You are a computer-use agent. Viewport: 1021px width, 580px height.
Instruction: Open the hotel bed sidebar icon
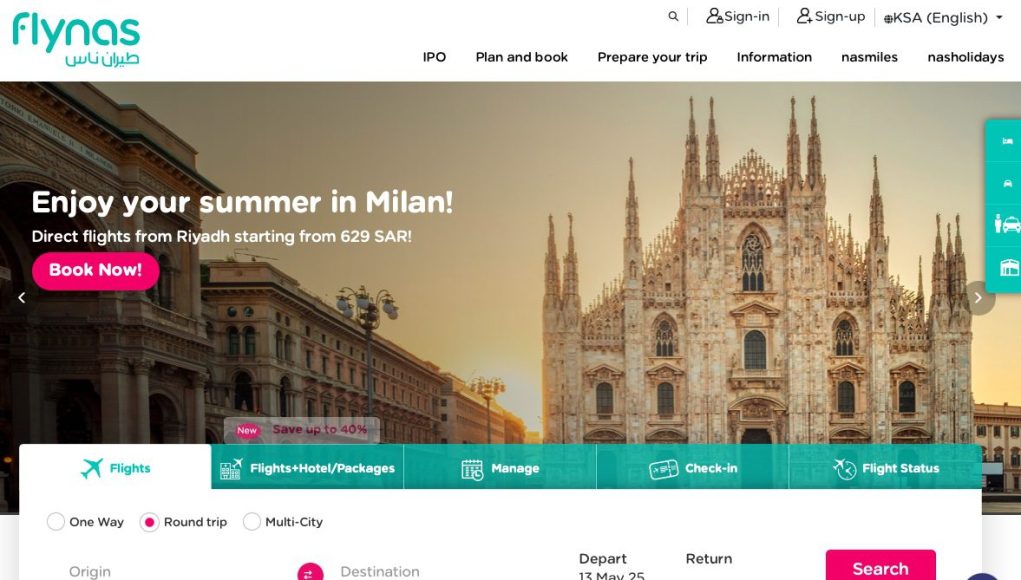(x=1007, y=141)
